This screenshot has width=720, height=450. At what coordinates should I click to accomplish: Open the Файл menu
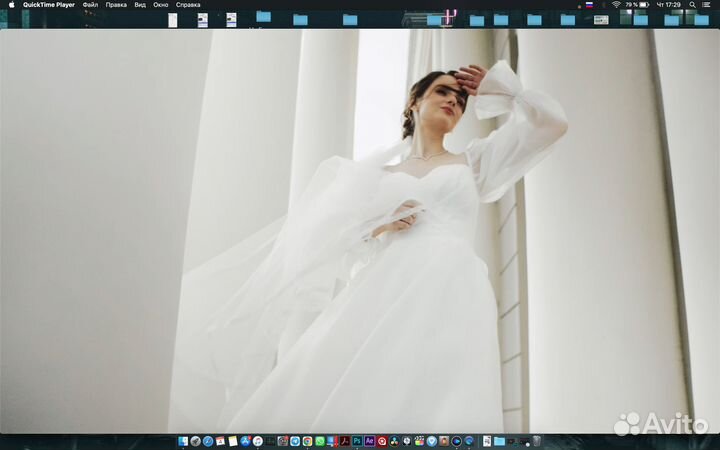click(90, 5)
